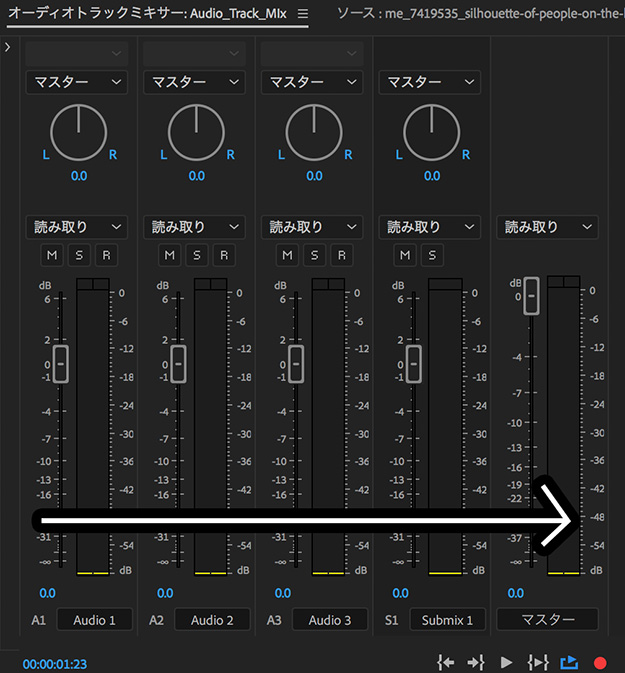Click the master track volume fader handle

point(532,296)
